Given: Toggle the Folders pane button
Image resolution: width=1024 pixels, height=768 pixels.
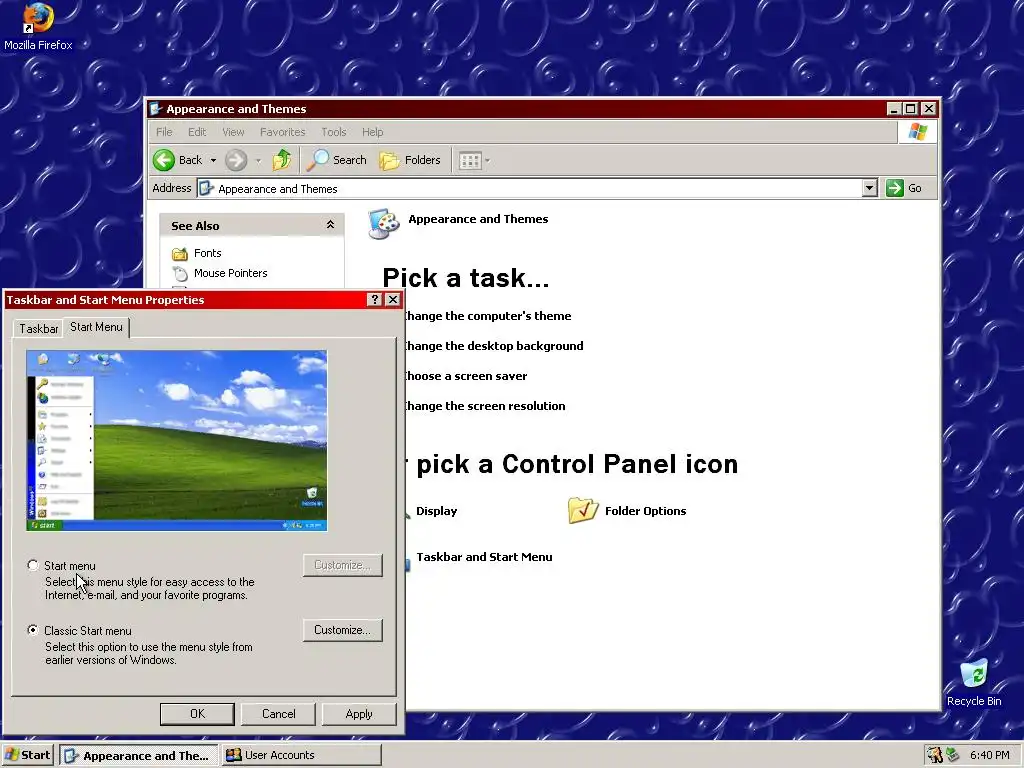Looking at the screenshot, I should pyautogui.click(x=410, y=160).
